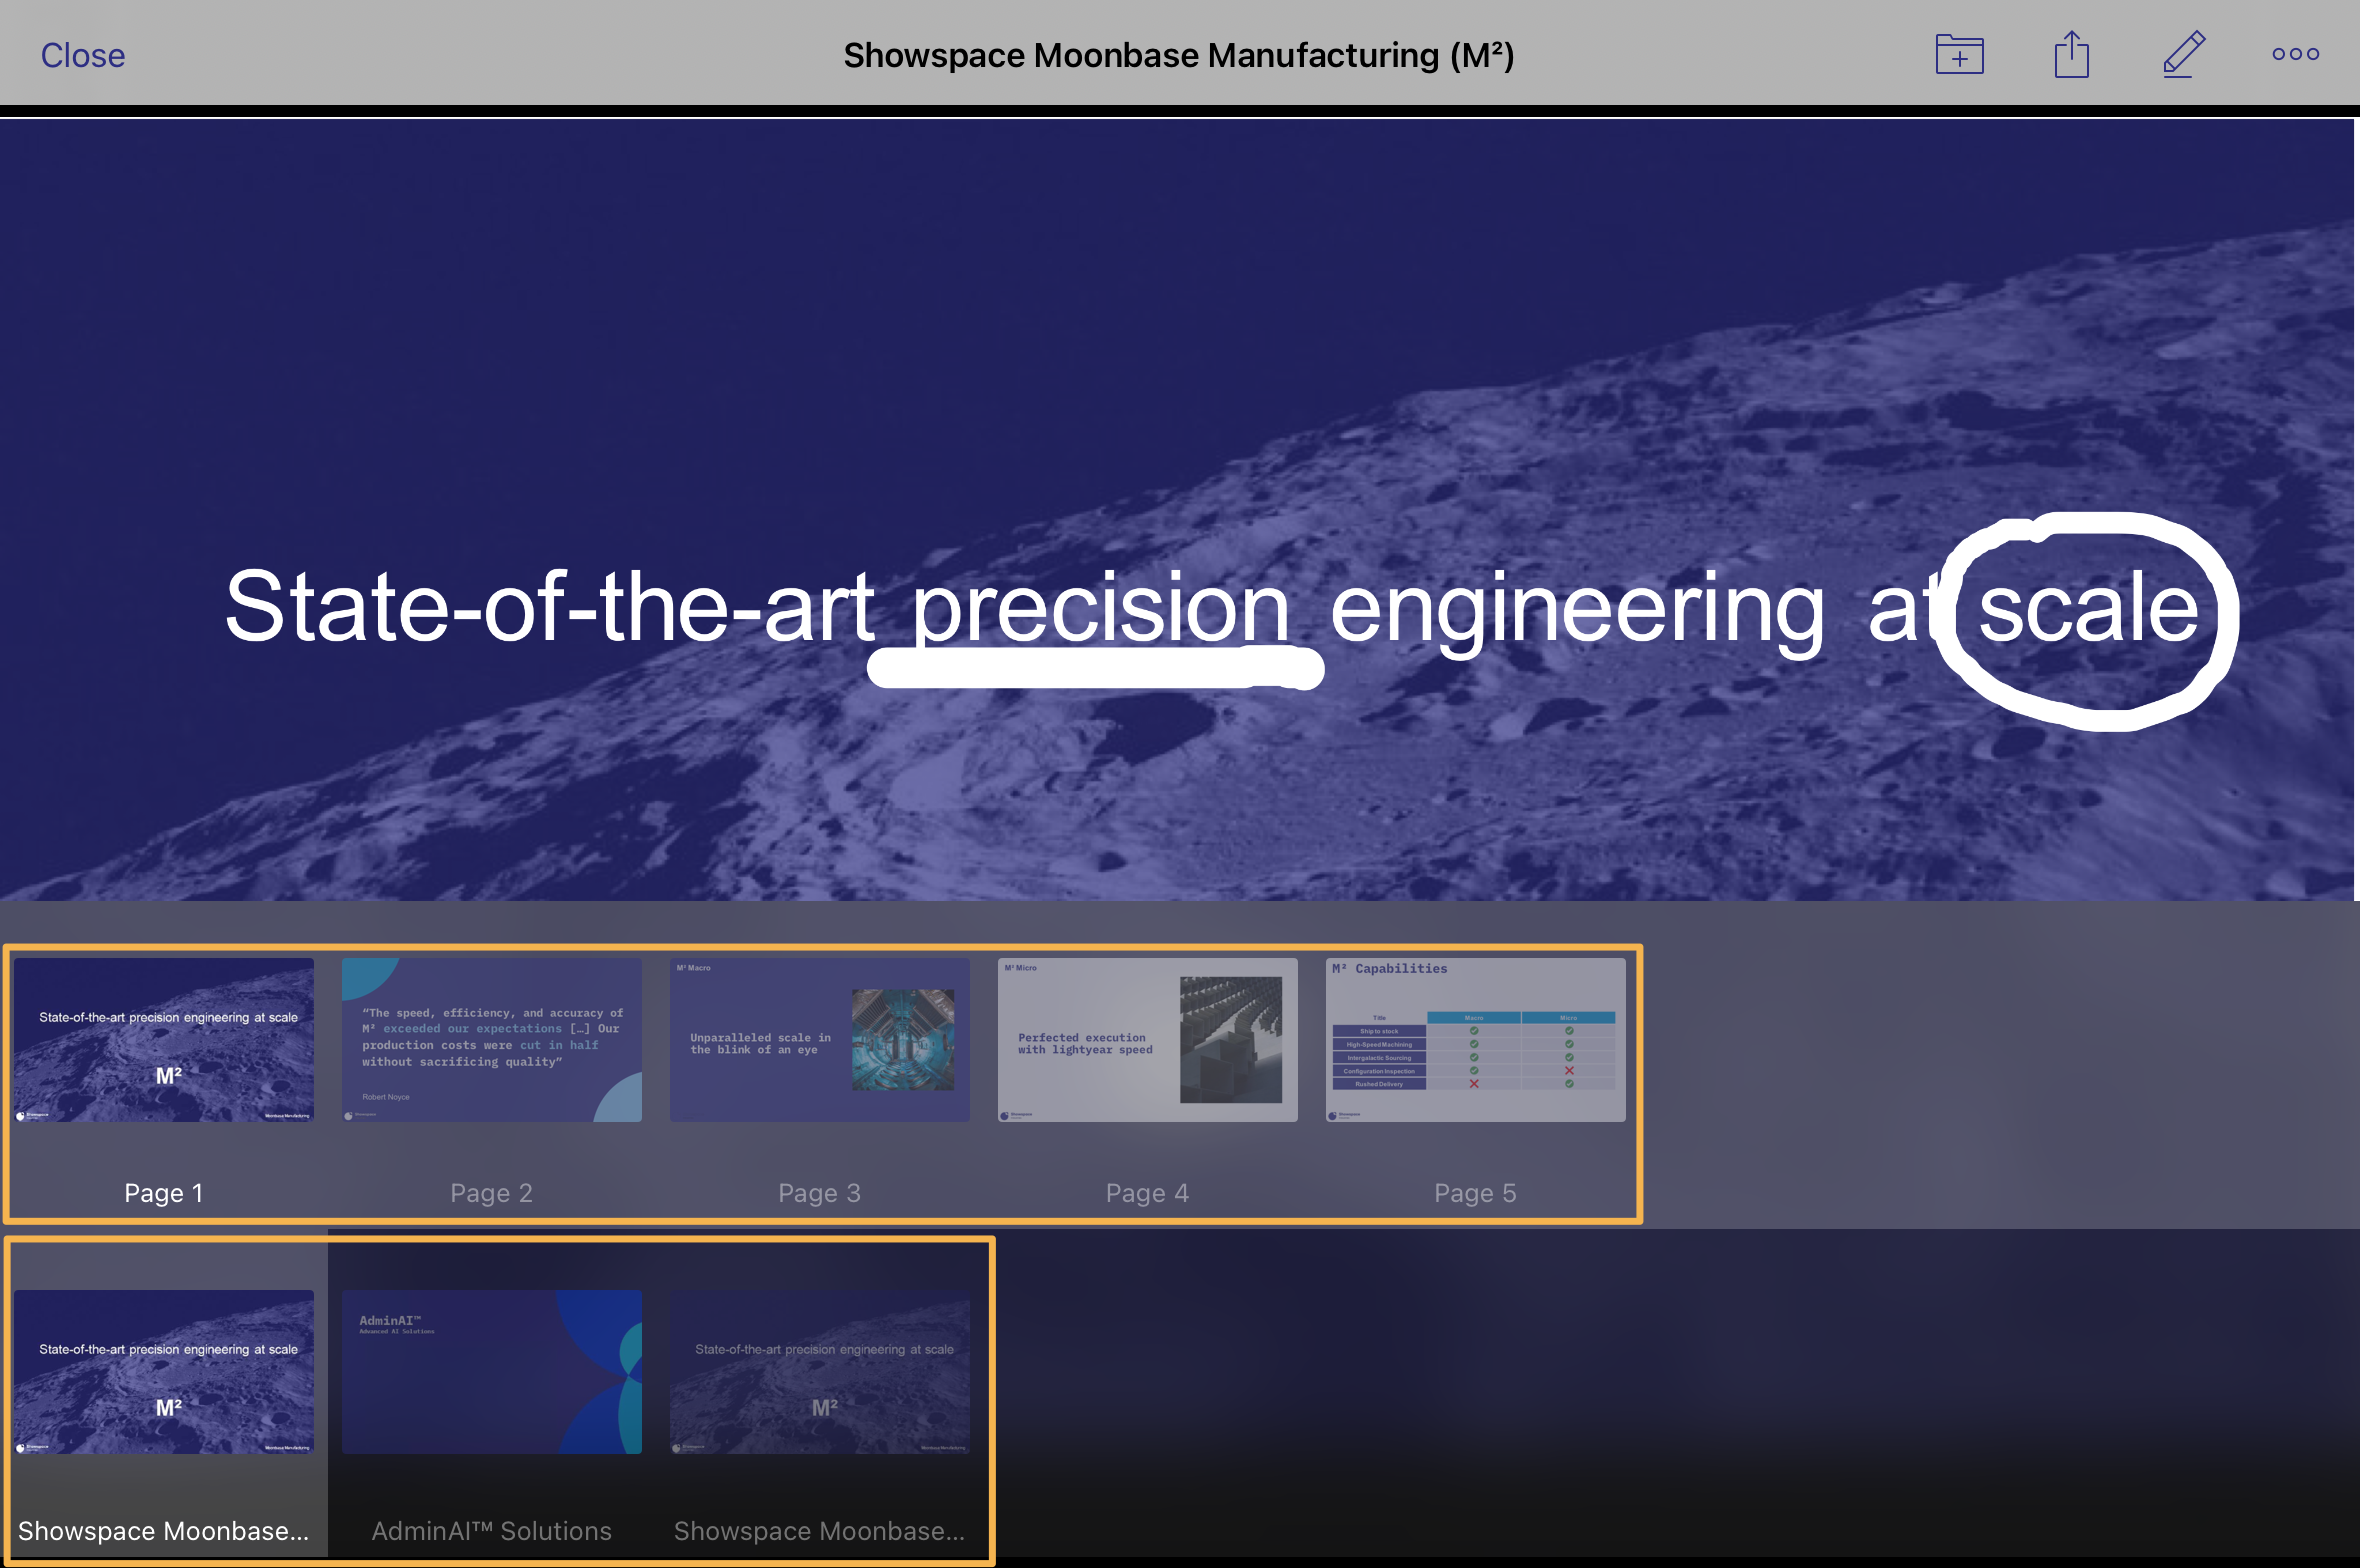Open the share sheet icon
Viewport: 2360px width, 1568px height.
[2071, 55]
